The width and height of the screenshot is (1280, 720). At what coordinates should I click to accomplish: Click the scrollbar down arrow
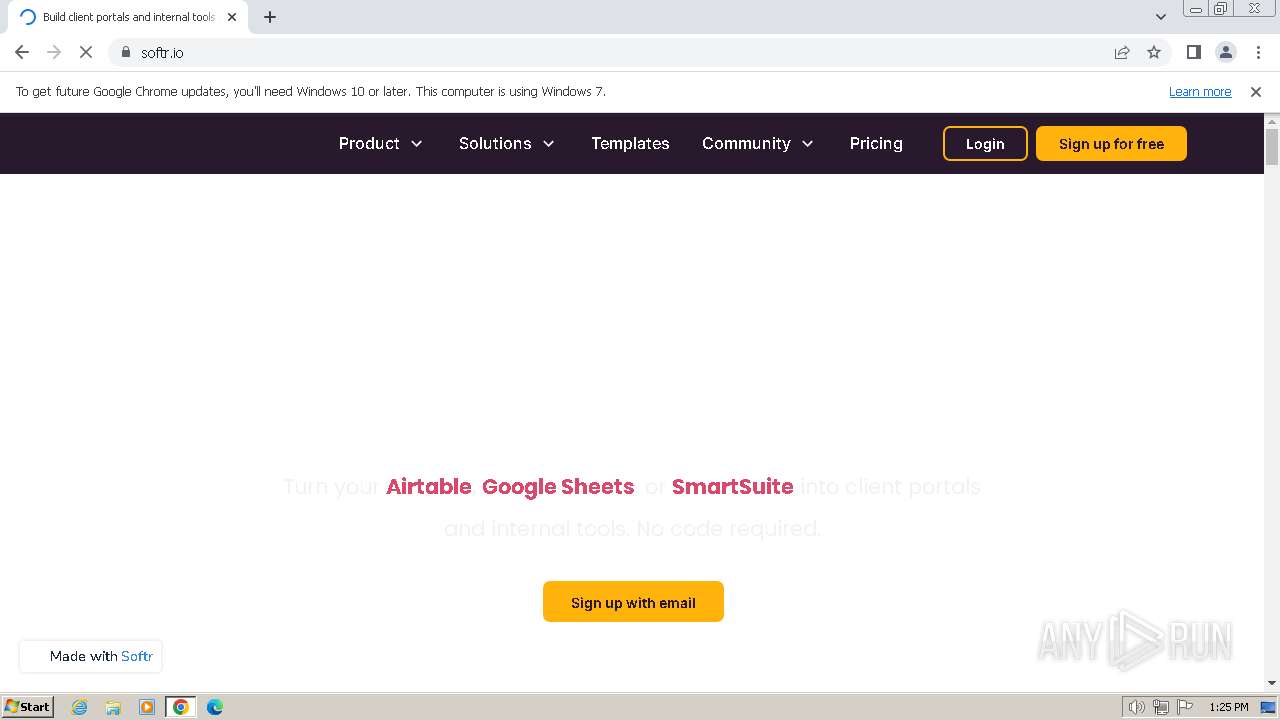coord(1272,683)
